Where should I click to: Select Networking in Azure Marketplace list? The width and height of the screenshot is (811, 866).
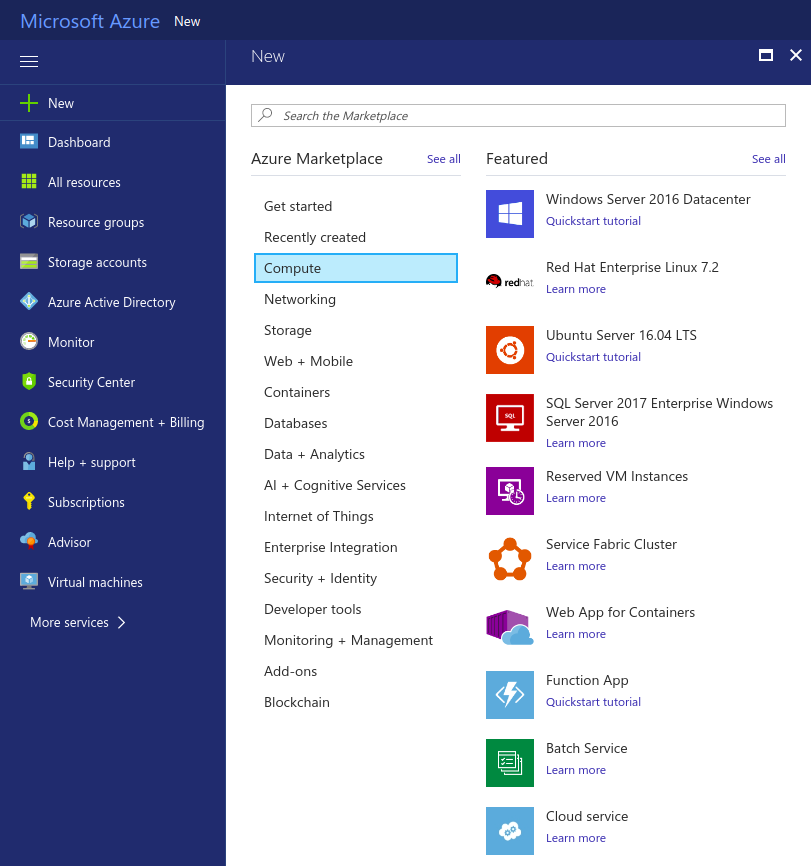click(300, 299)
